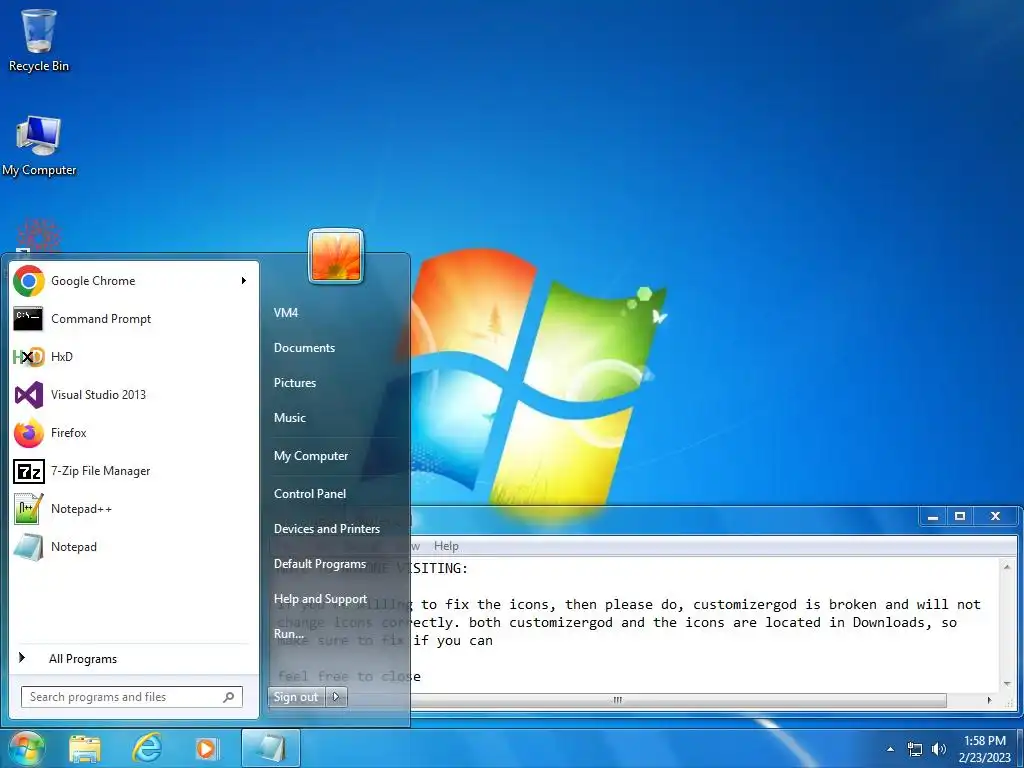Show hidden tray icons arrow
This screenshot has height=768, width=1024.
[x=890, y=749]
